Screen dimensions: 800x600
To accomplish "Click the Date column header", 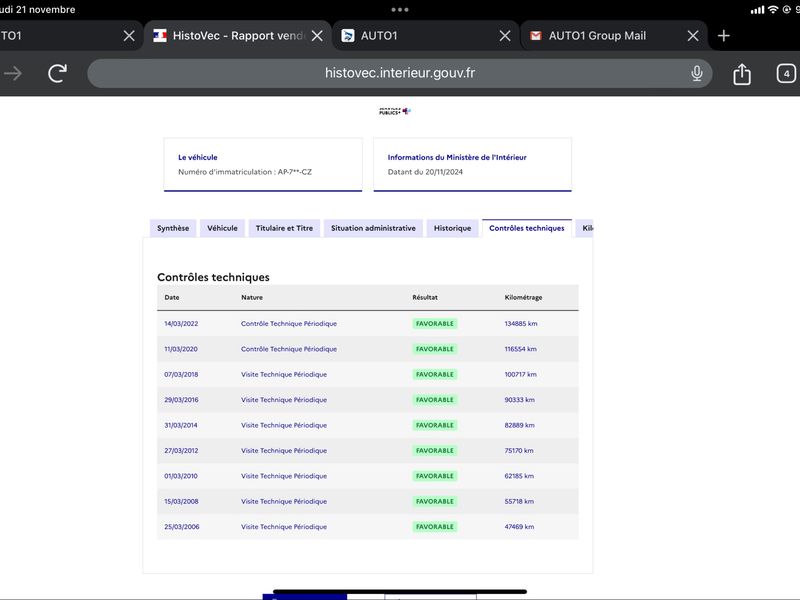I will click(x=172, y=297).
